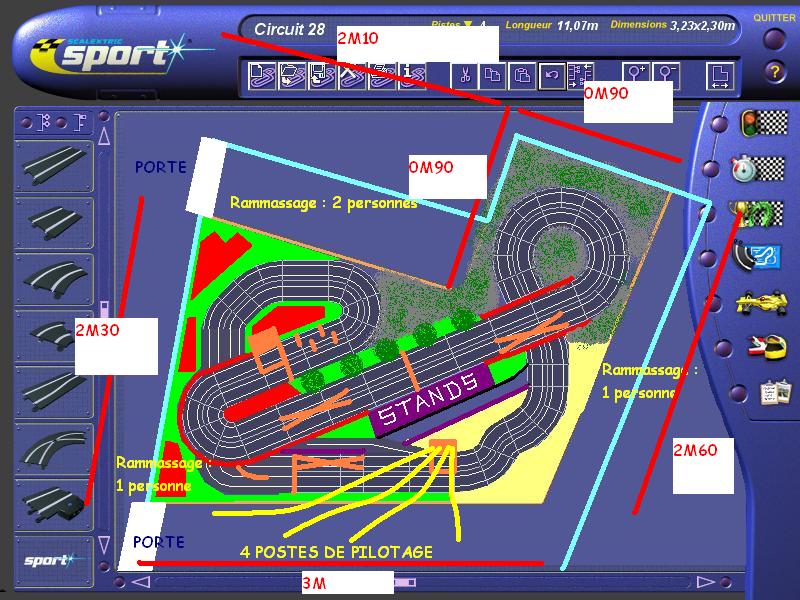Open the circuit information 'i' icon
Image resolution: width=800 pixels, height=600 pixels.
tap(412, 75)
